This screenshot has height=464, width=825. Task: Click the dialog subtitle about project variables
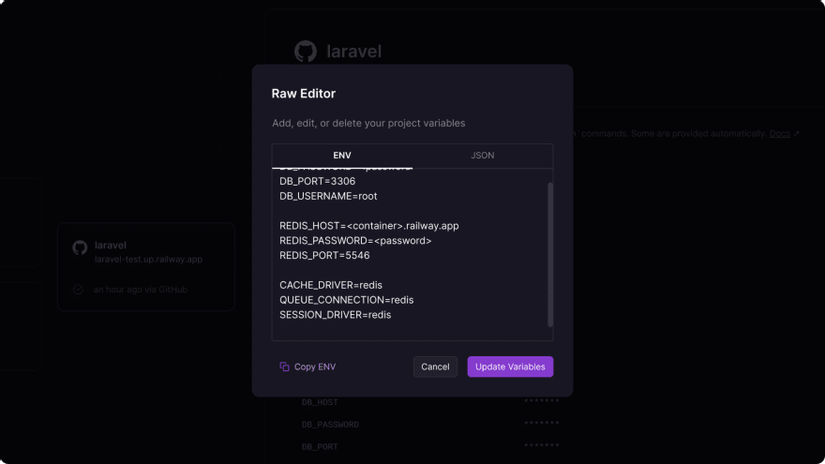pyautogui.click(x=369, y=123)
